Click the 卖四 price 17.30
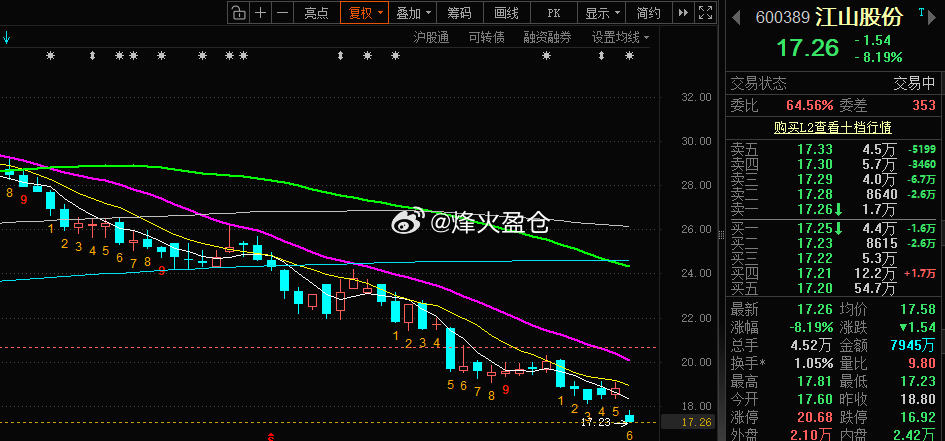945x441 pixels. tap(815, 164)
